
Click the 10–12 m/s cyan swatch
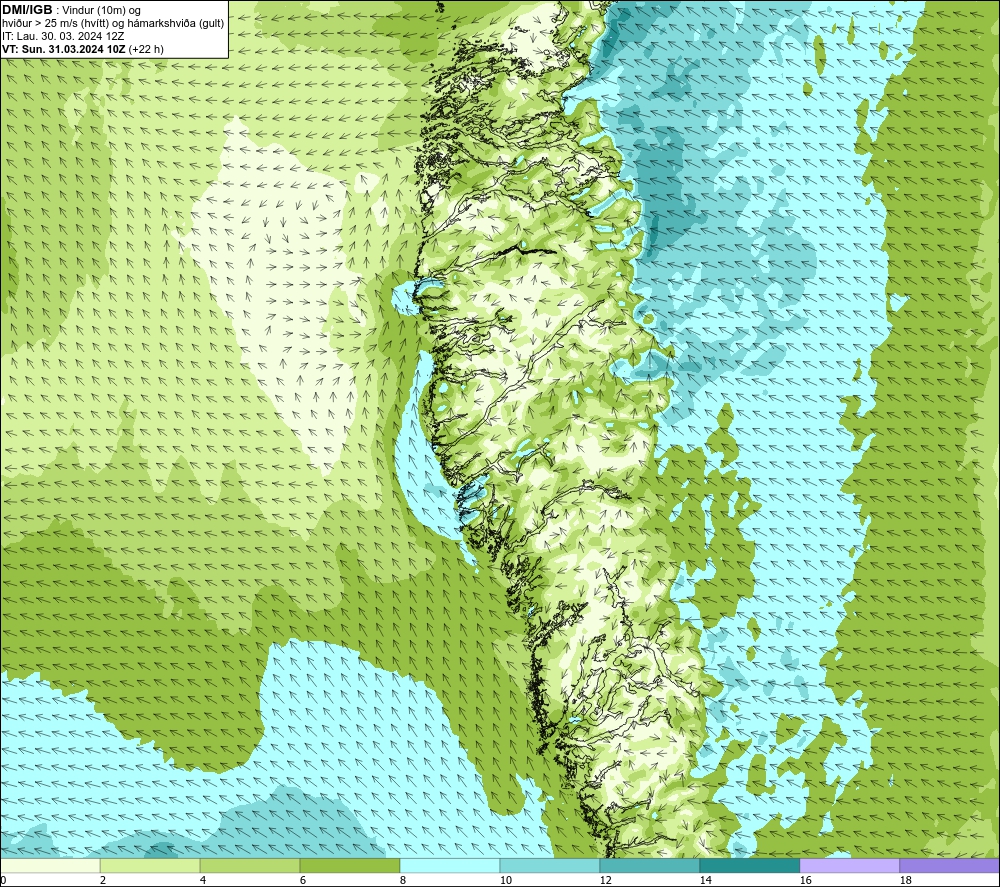click(x=550, y=865)
